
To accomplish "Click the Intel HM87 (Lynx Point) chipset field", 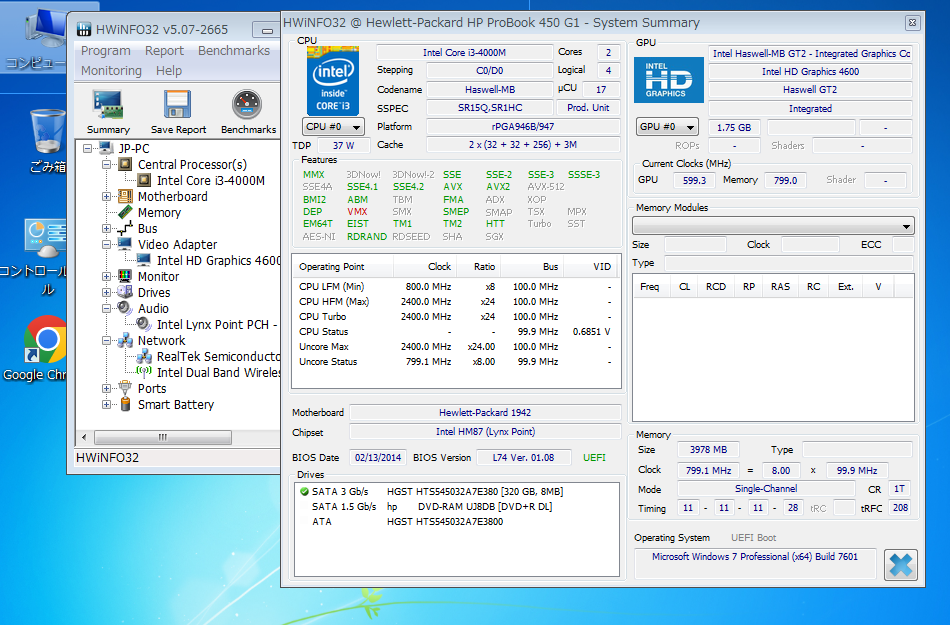I will click(x=485, y=432).
